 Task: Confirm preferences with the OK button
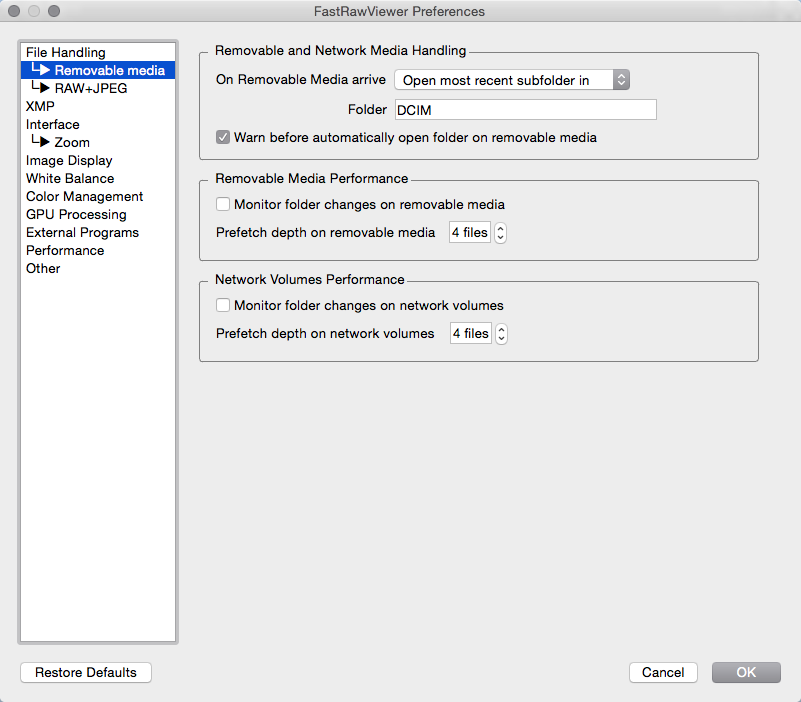746,672
